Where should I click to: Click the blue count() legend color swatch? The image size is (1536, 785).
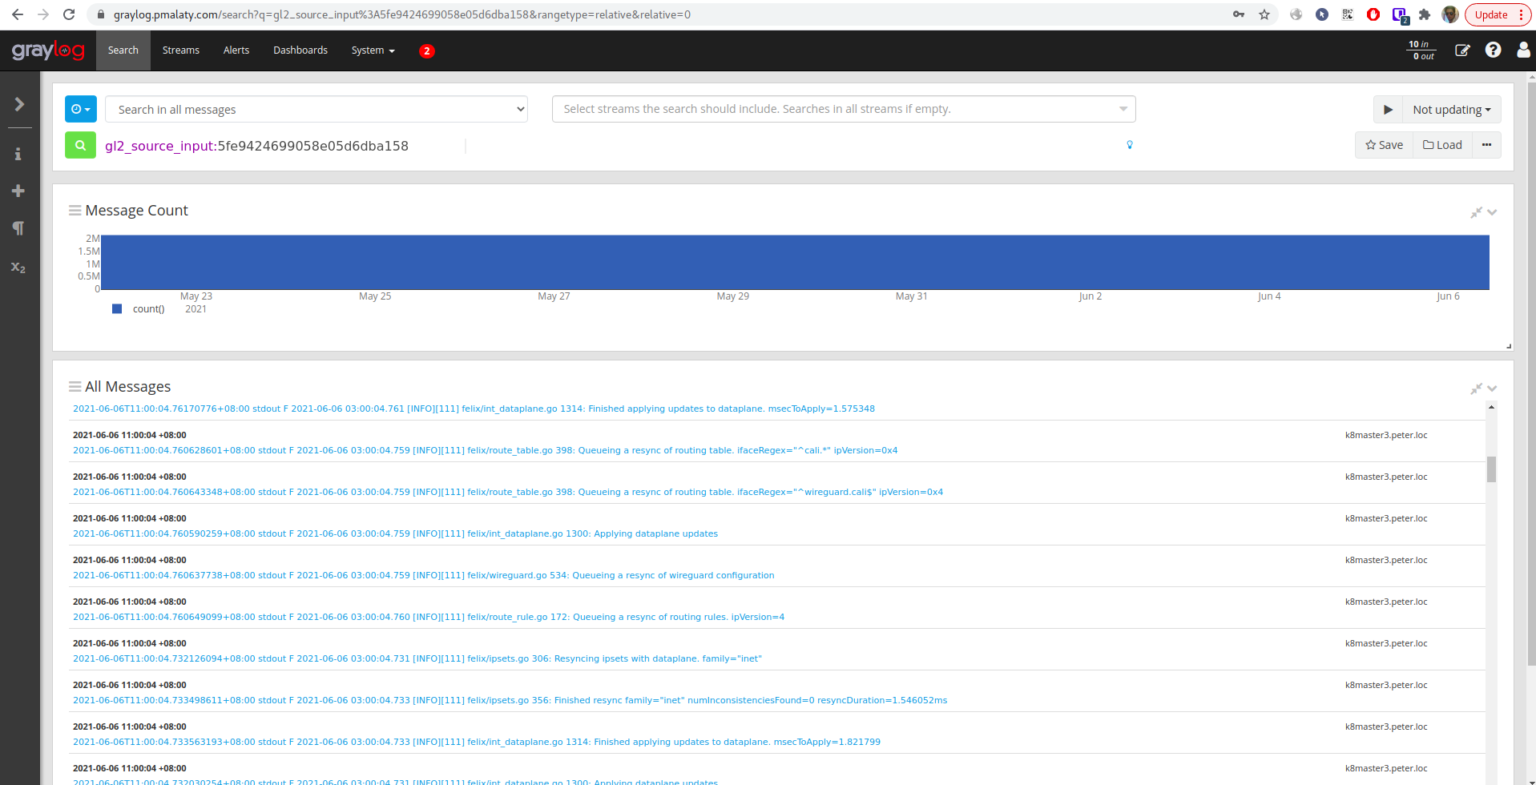tap(115, 308)
